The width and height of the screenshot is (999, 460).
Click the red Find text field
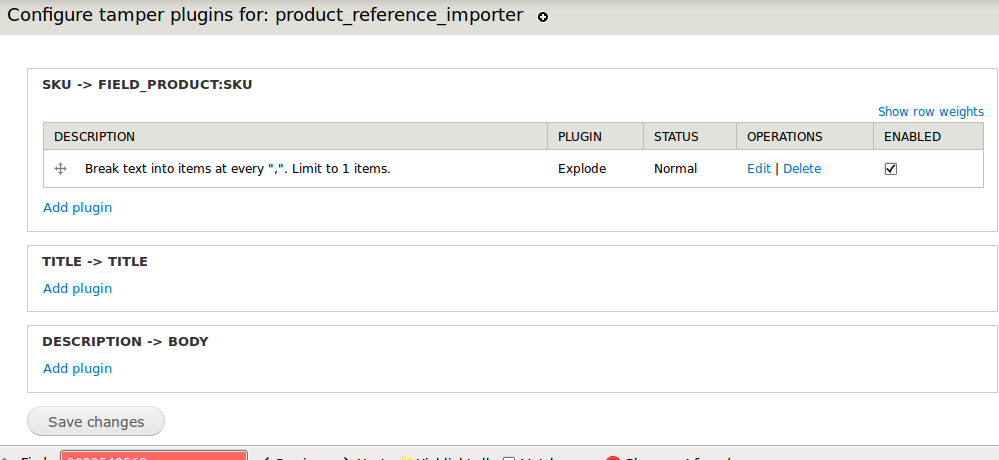tap(153, 456)
